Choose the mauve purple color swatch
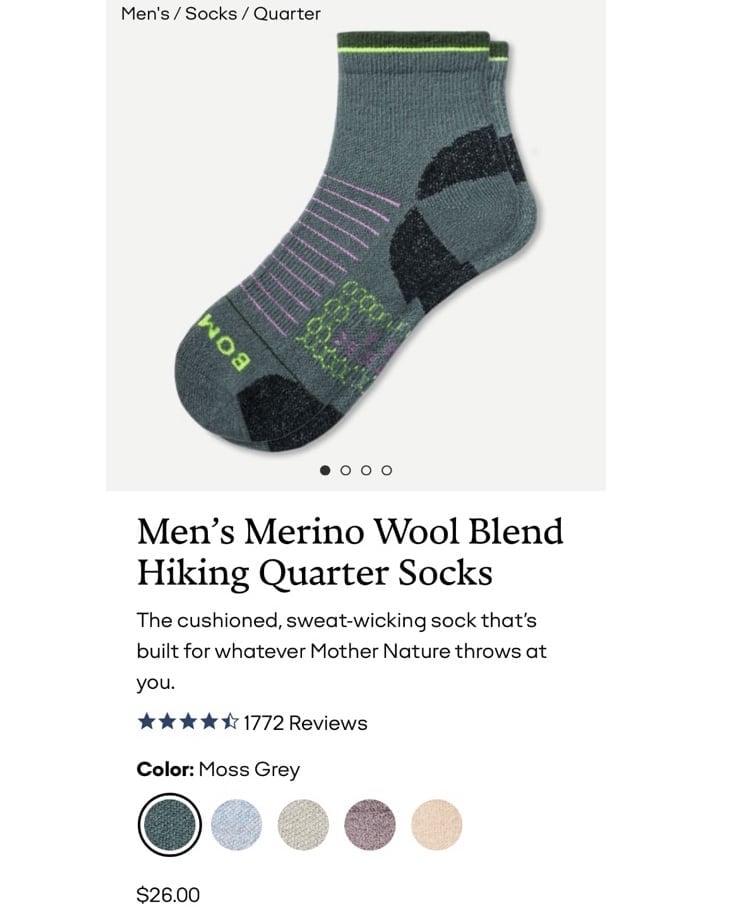This screenshot has width=739, height=911. pos(370,824)
